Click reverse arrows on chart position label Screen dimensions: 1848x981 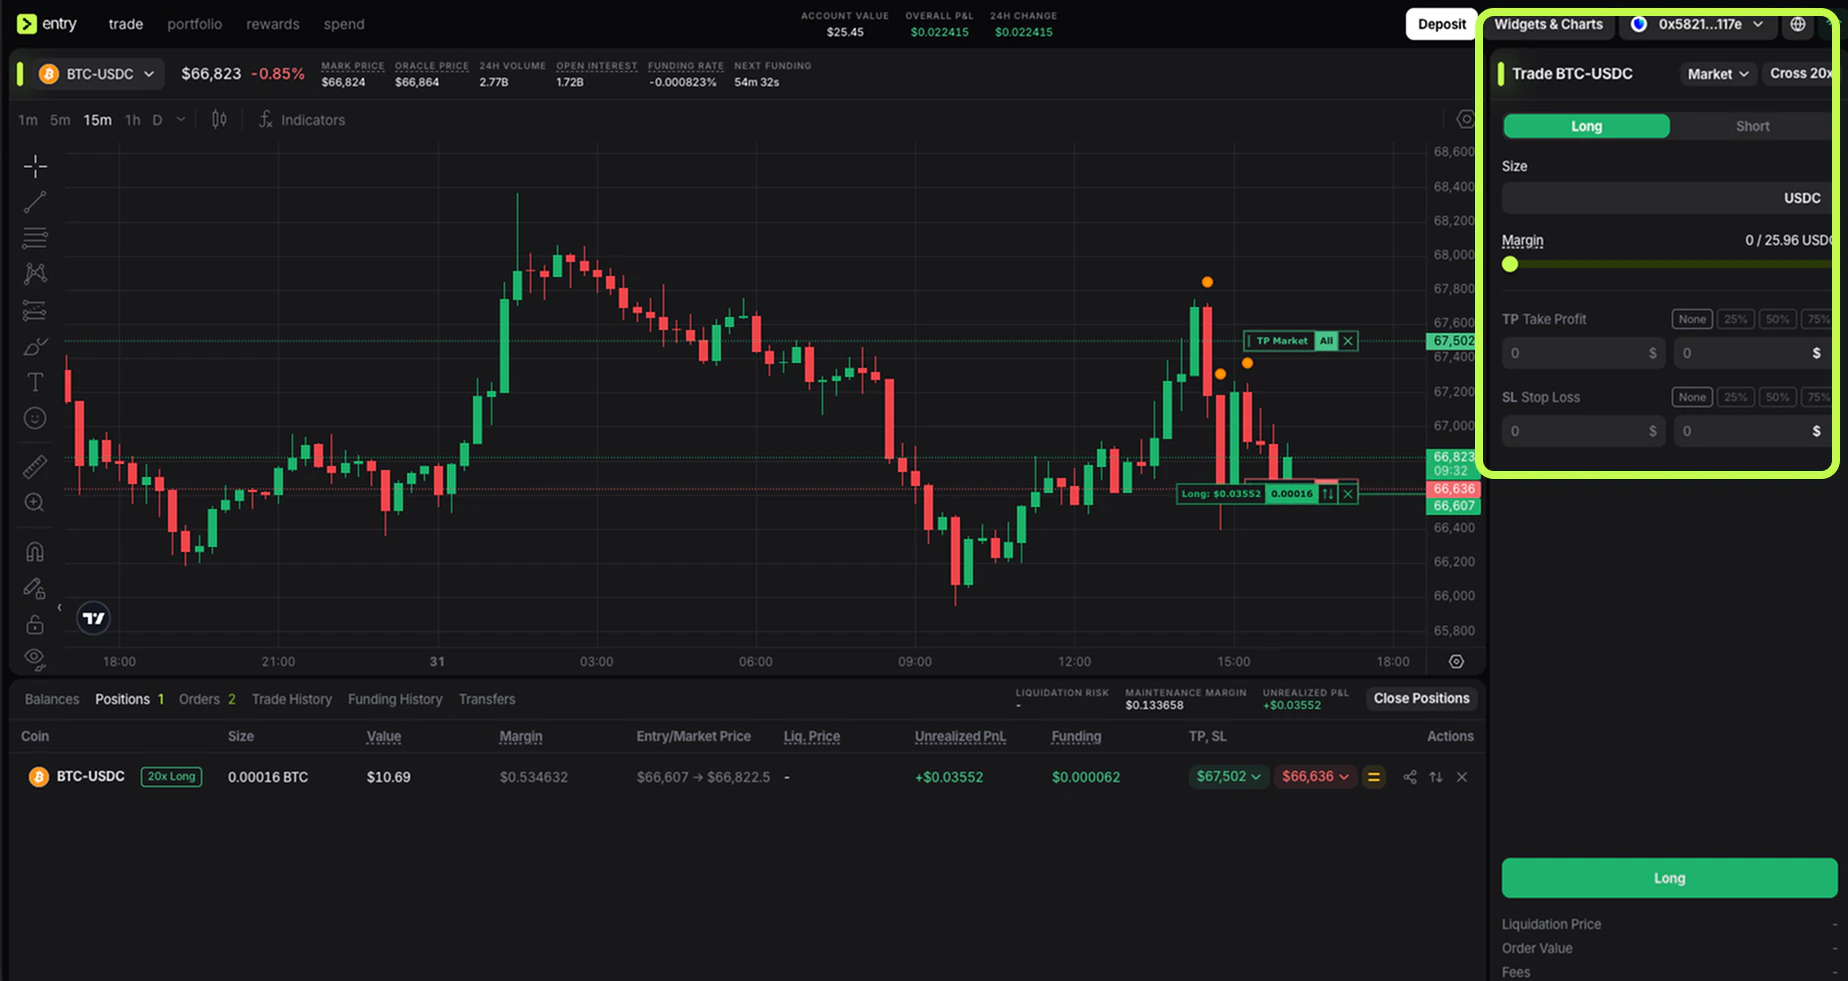coord(1328,494)
